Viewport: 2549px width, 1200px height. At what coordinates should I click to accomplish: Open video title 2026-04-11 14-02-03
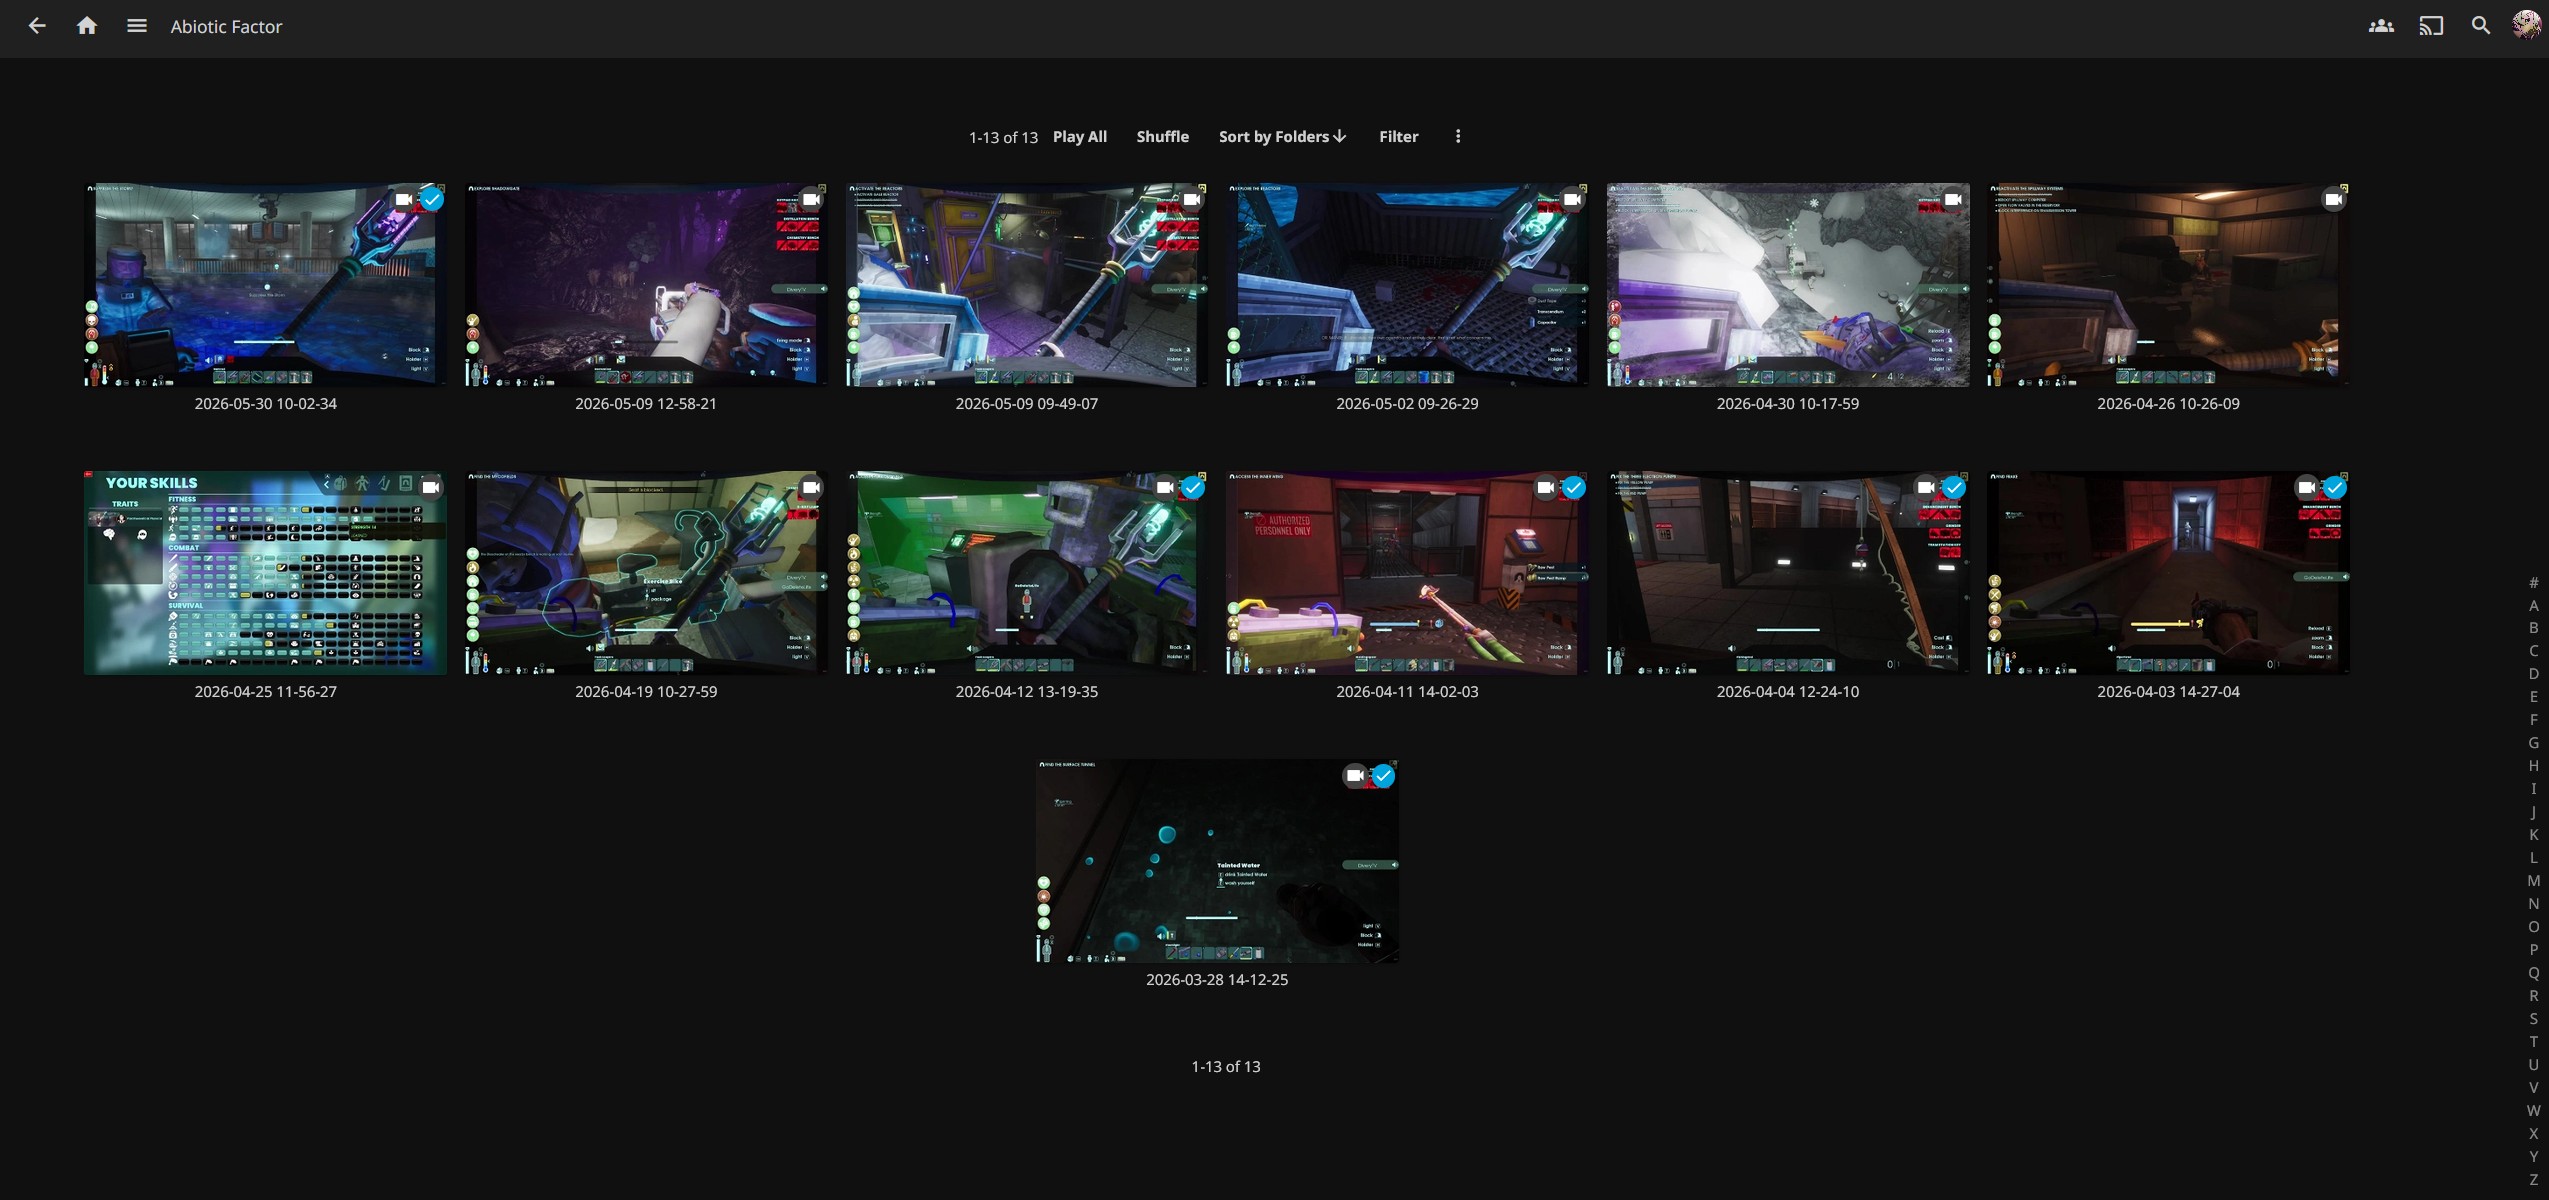(1407, 691)
